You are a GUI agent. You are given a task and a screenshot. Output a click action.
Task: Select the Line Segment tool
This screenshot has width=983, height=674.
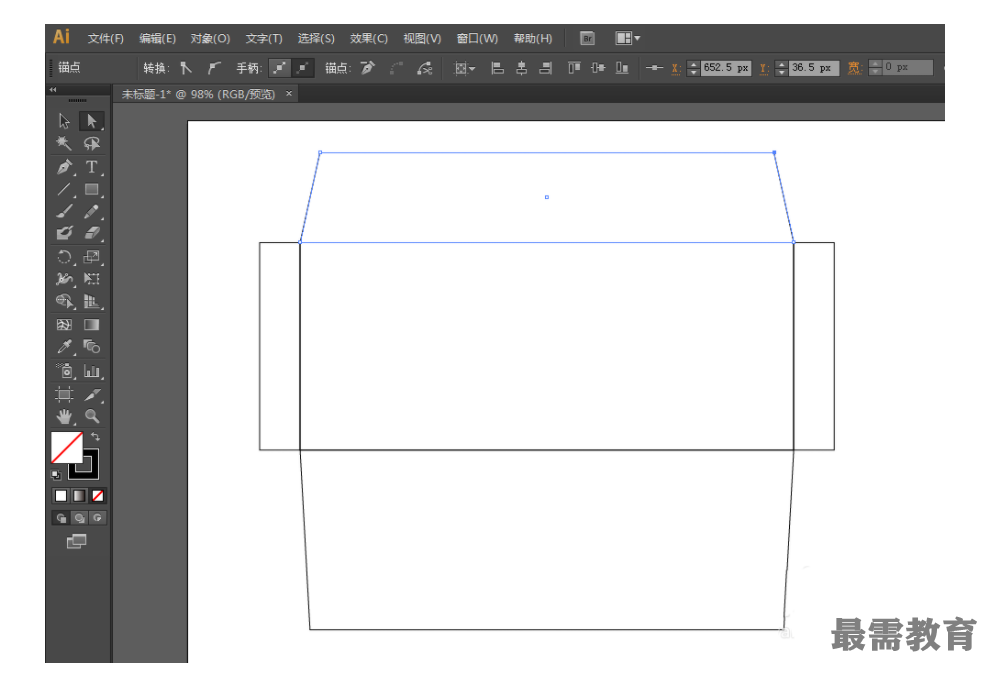[x=64, y=189]
